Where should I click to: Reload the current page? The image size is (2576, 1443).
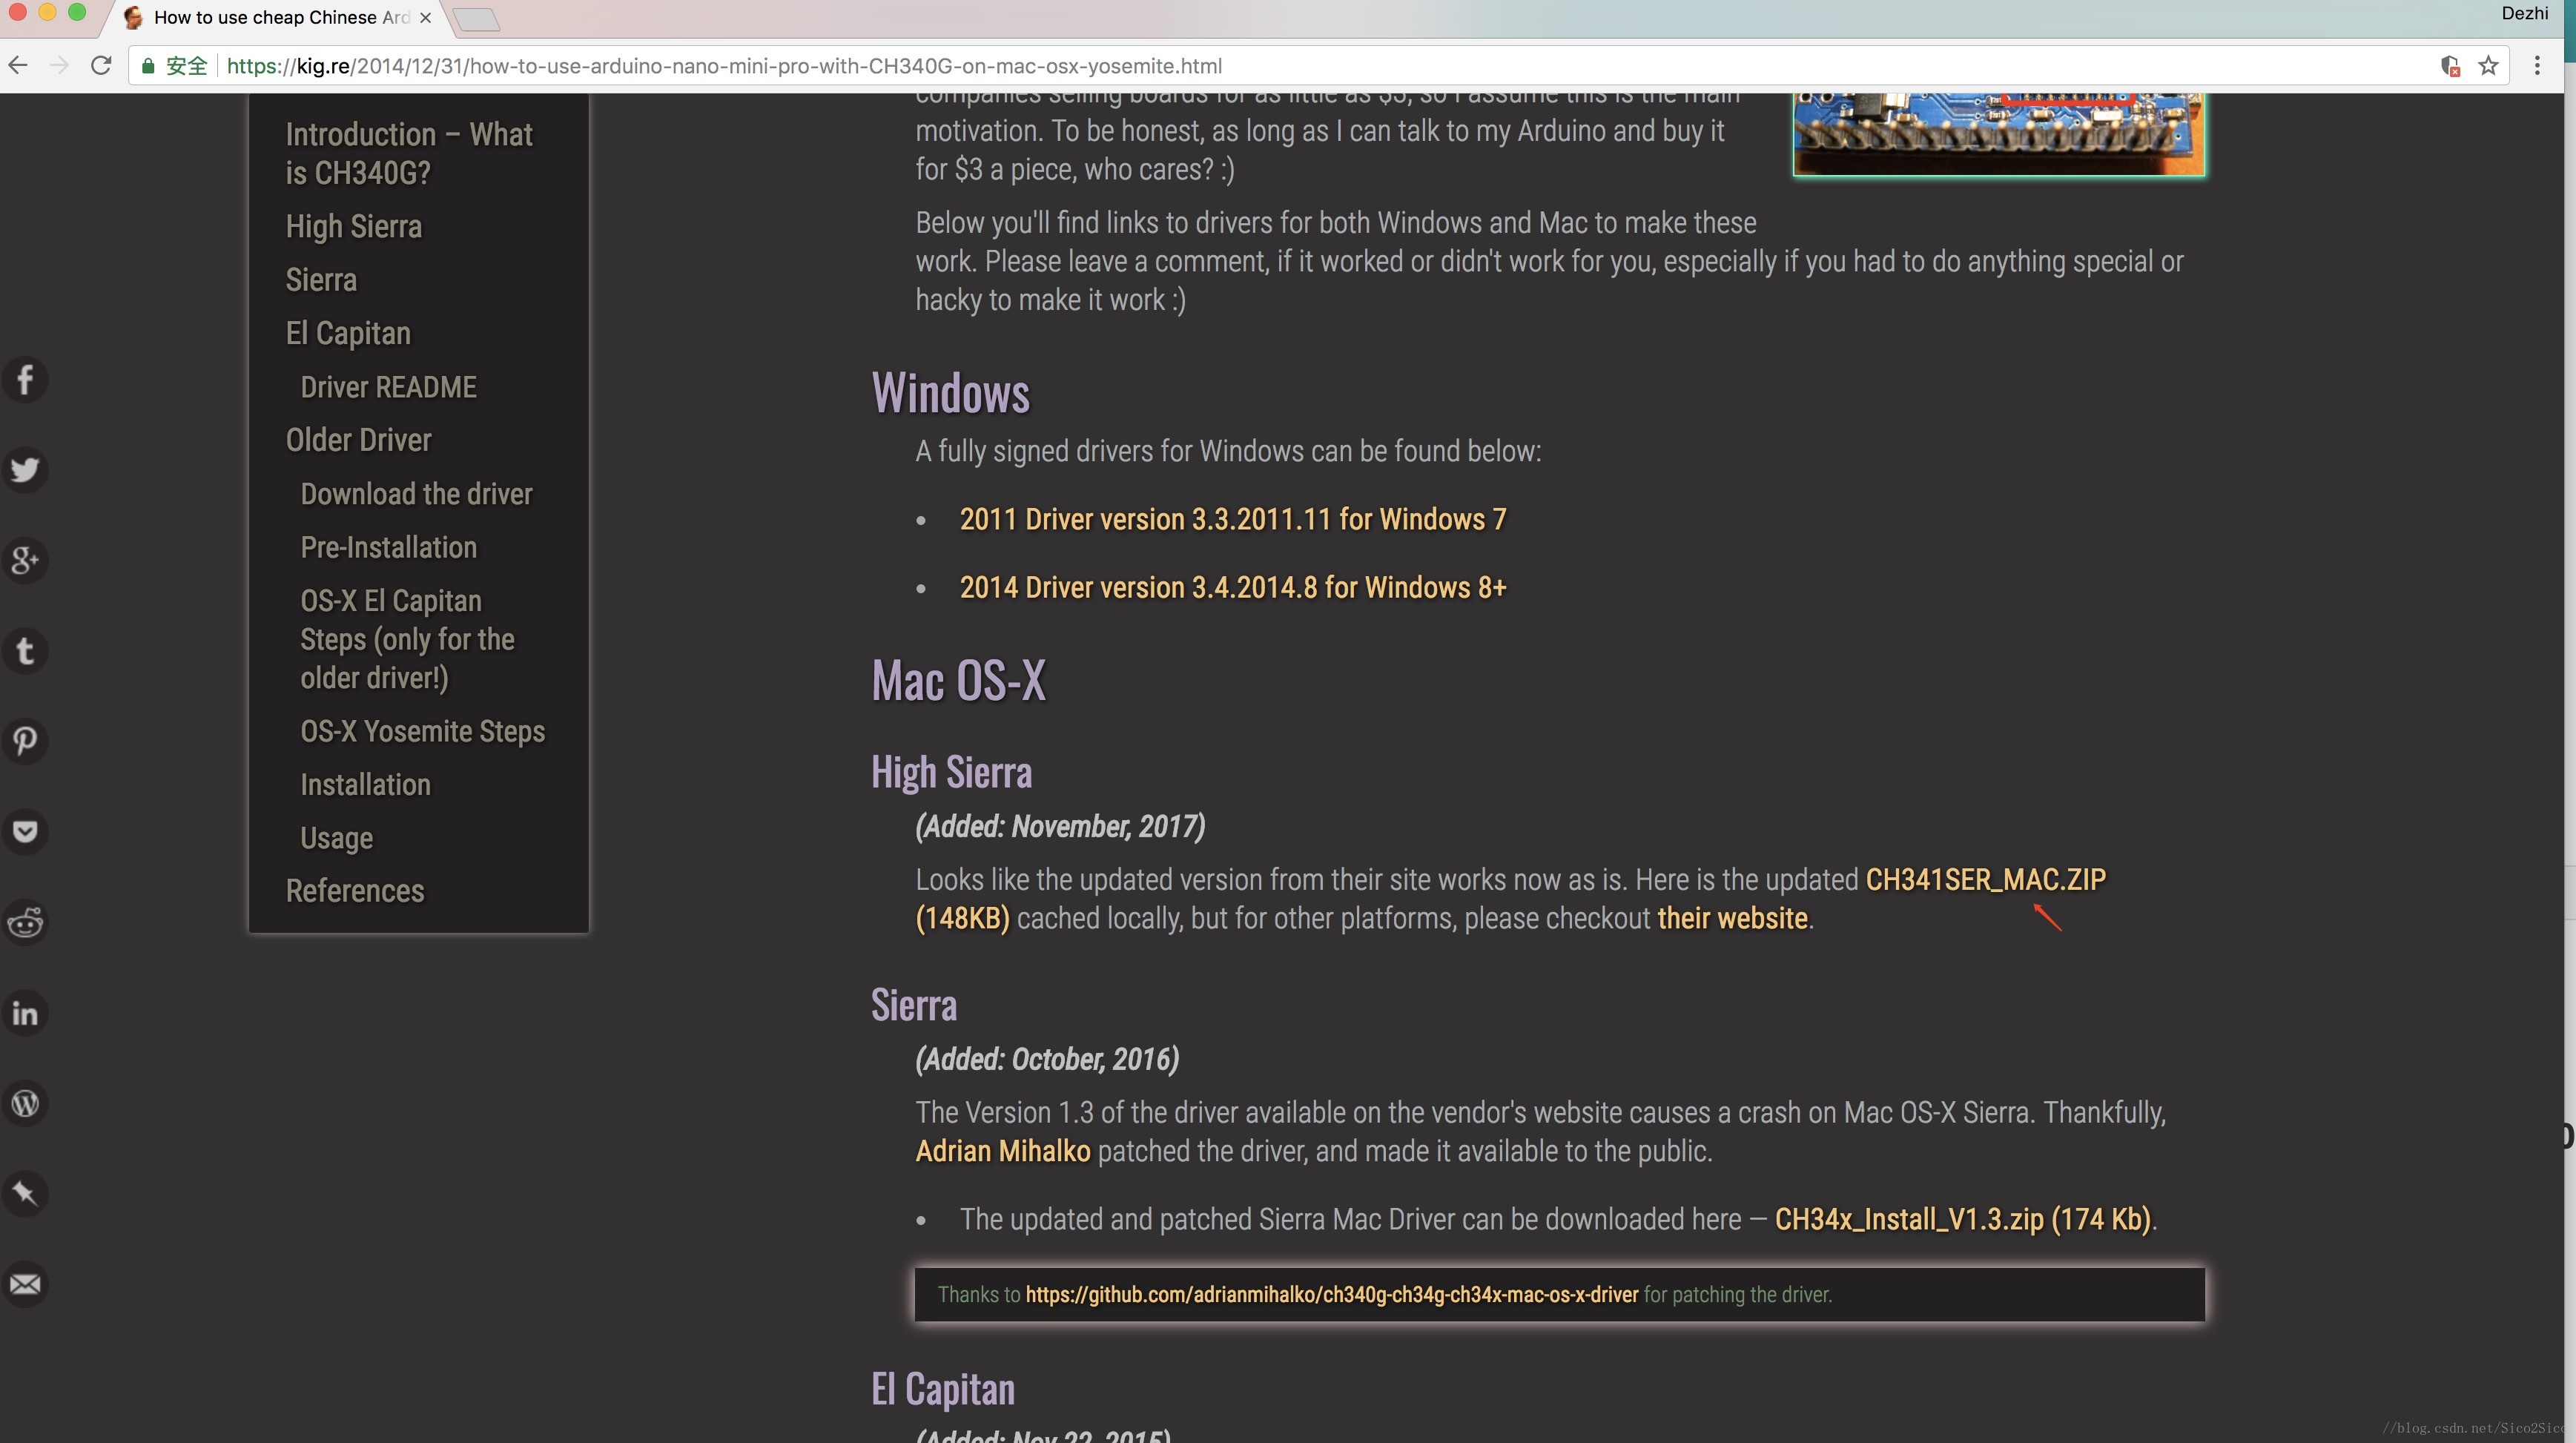(101, 66)
